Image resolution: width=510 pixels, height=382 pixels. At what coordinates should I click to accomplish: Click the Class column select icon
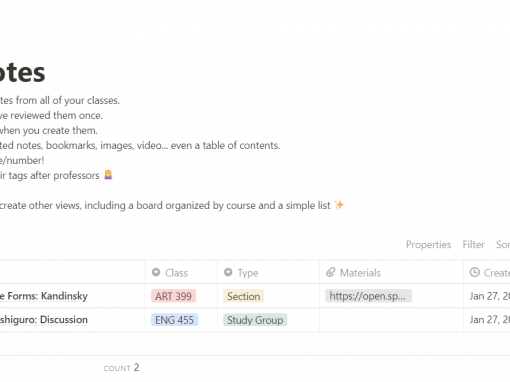point(156,272)
